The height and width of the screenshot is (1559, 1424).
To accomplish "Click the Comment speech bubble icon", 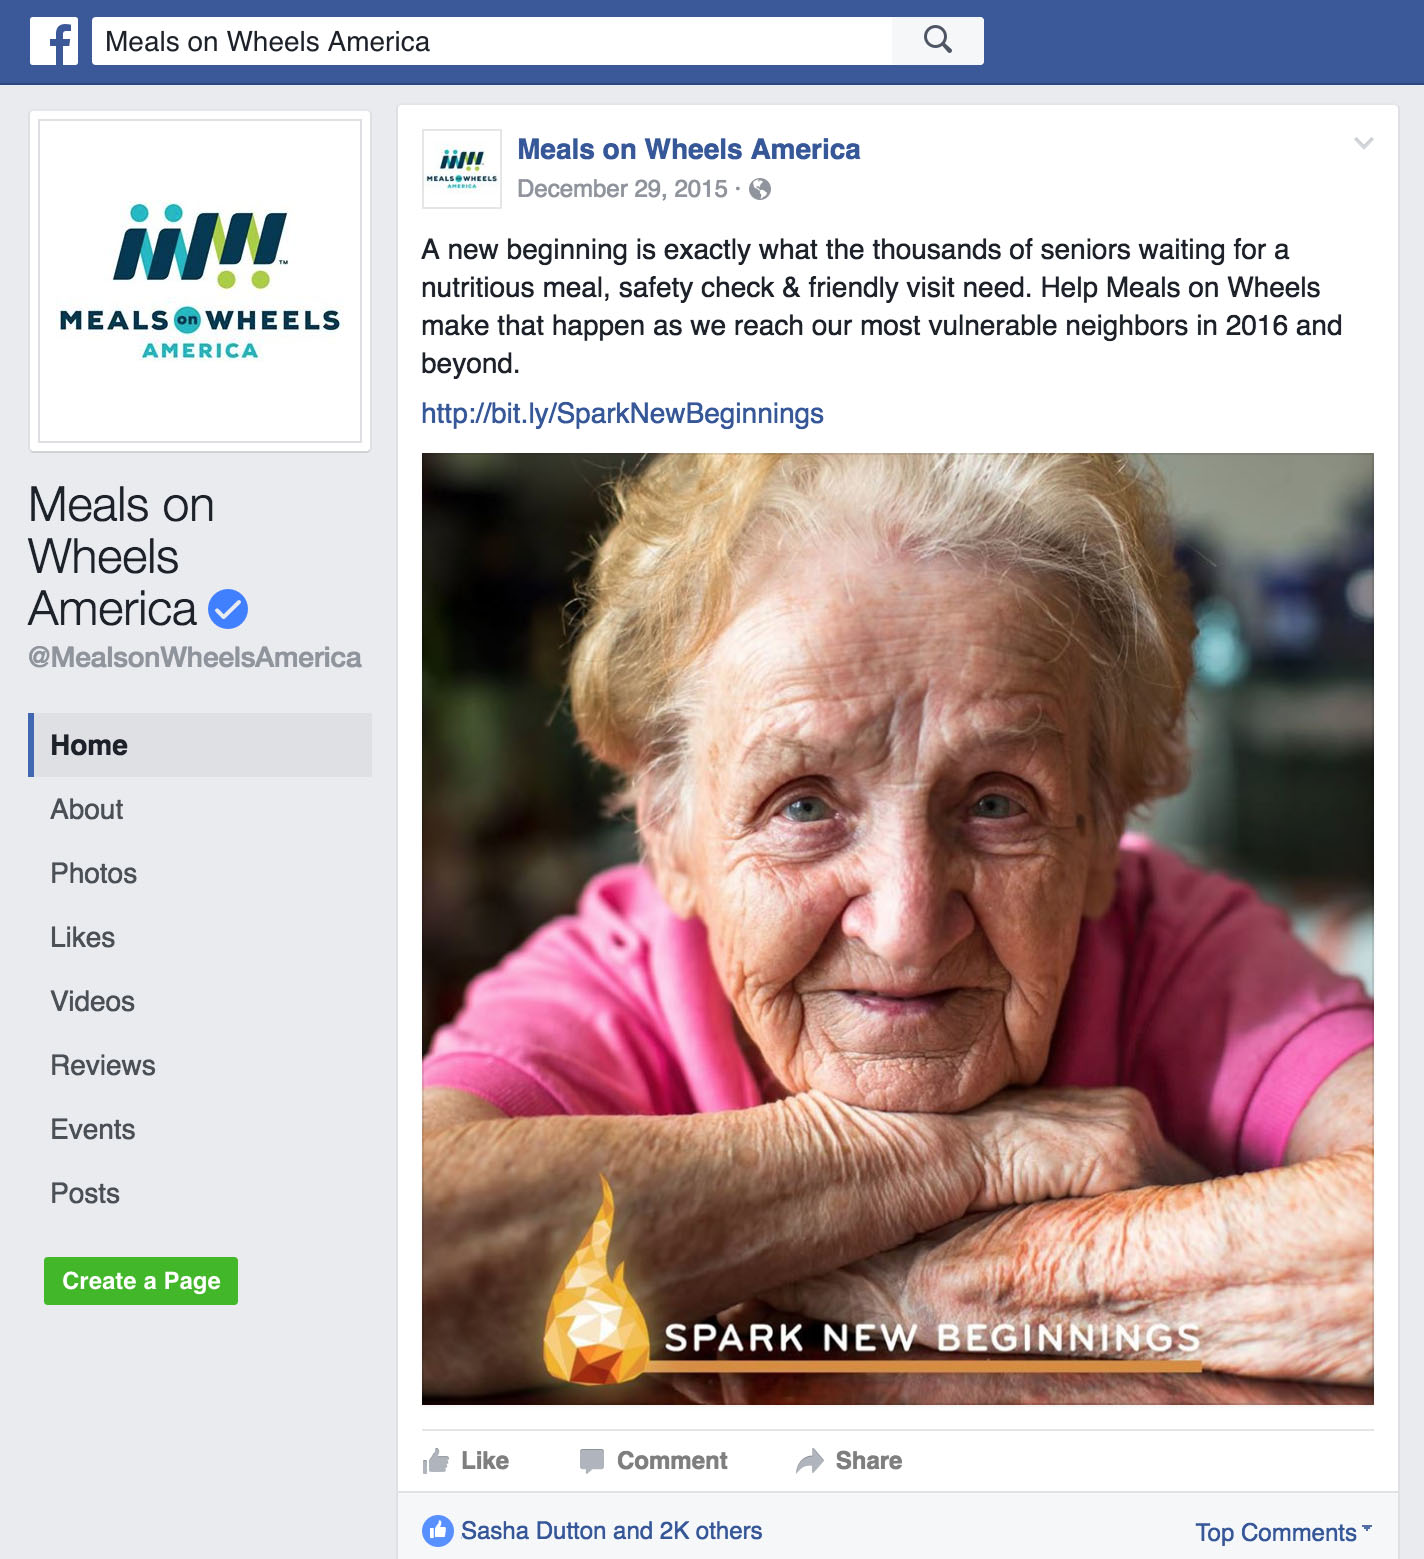I will (x=592, y=1461).
